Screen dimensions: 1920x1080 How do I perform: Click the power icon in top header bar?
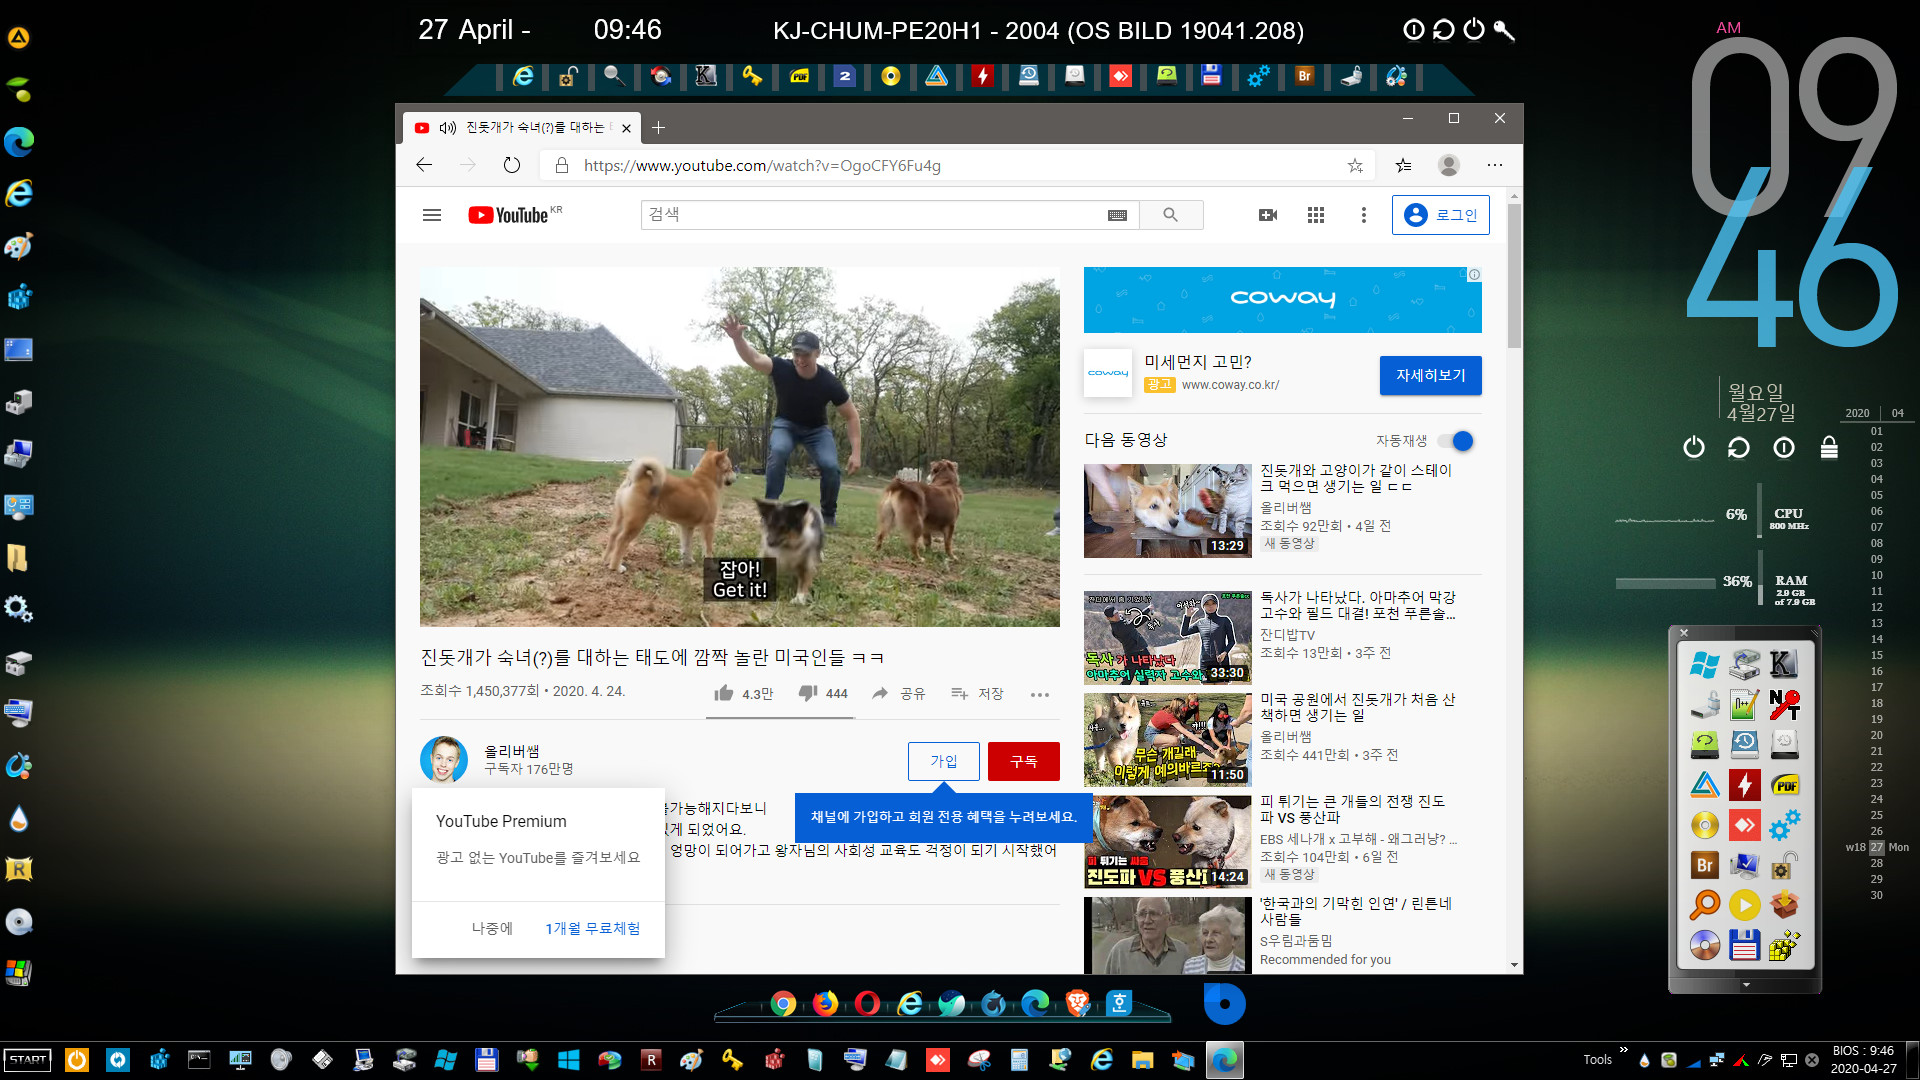tap(1474, 30)
